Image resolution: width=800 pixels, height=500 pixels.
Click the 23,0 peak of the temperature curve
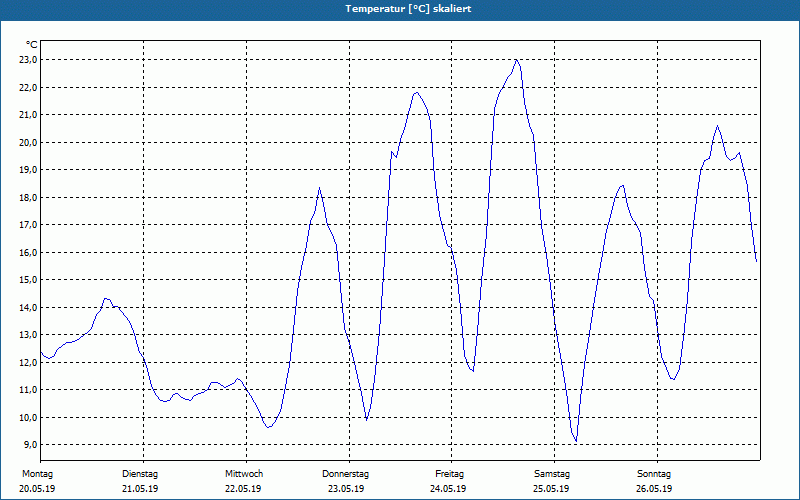[x=517, y=60]
